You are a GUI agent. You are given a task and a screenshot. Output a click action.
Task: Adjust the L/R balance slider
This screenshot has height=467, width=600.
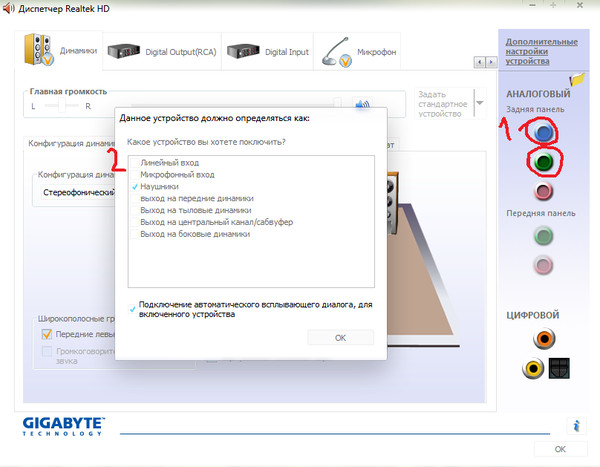coord(61,105)
